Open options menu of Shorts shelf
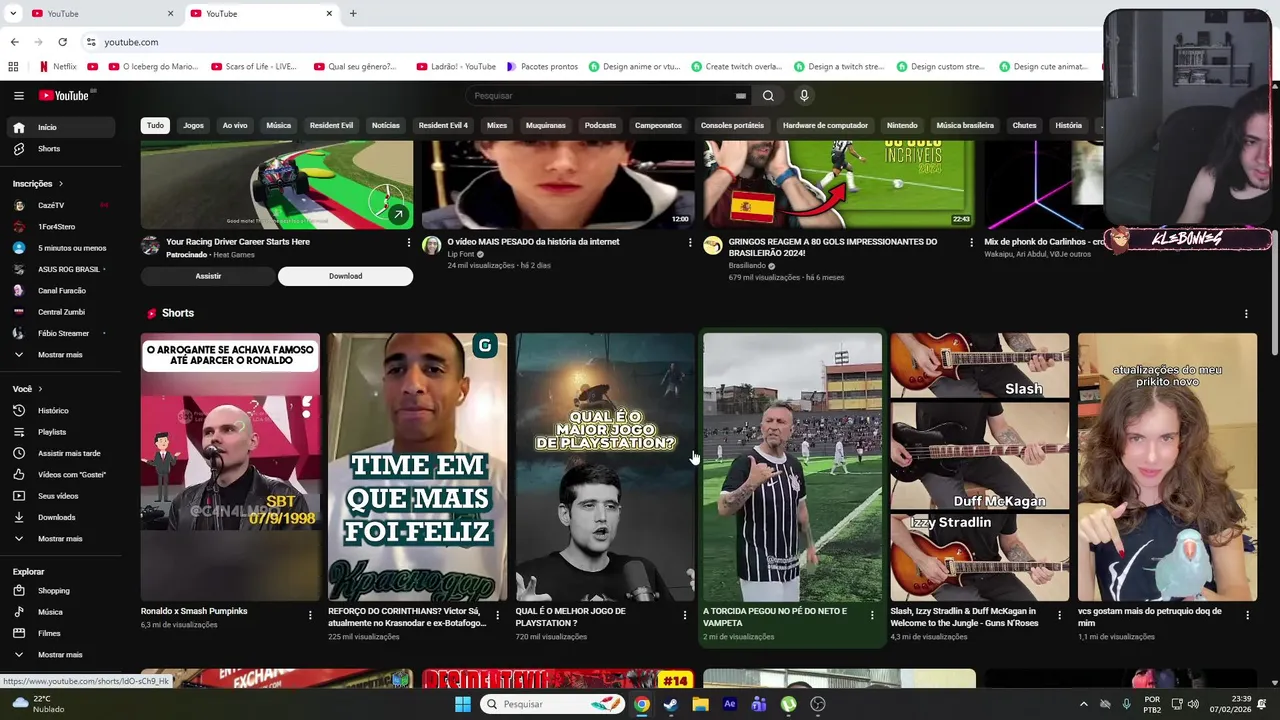 pos(1246,314)
